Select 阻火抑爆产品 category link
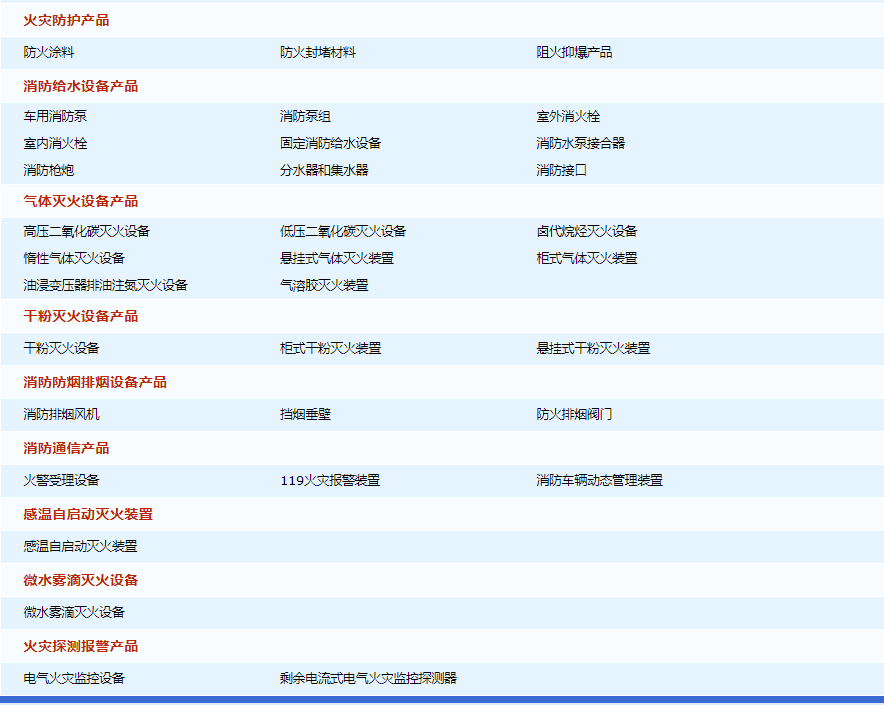 click(574, 52)
